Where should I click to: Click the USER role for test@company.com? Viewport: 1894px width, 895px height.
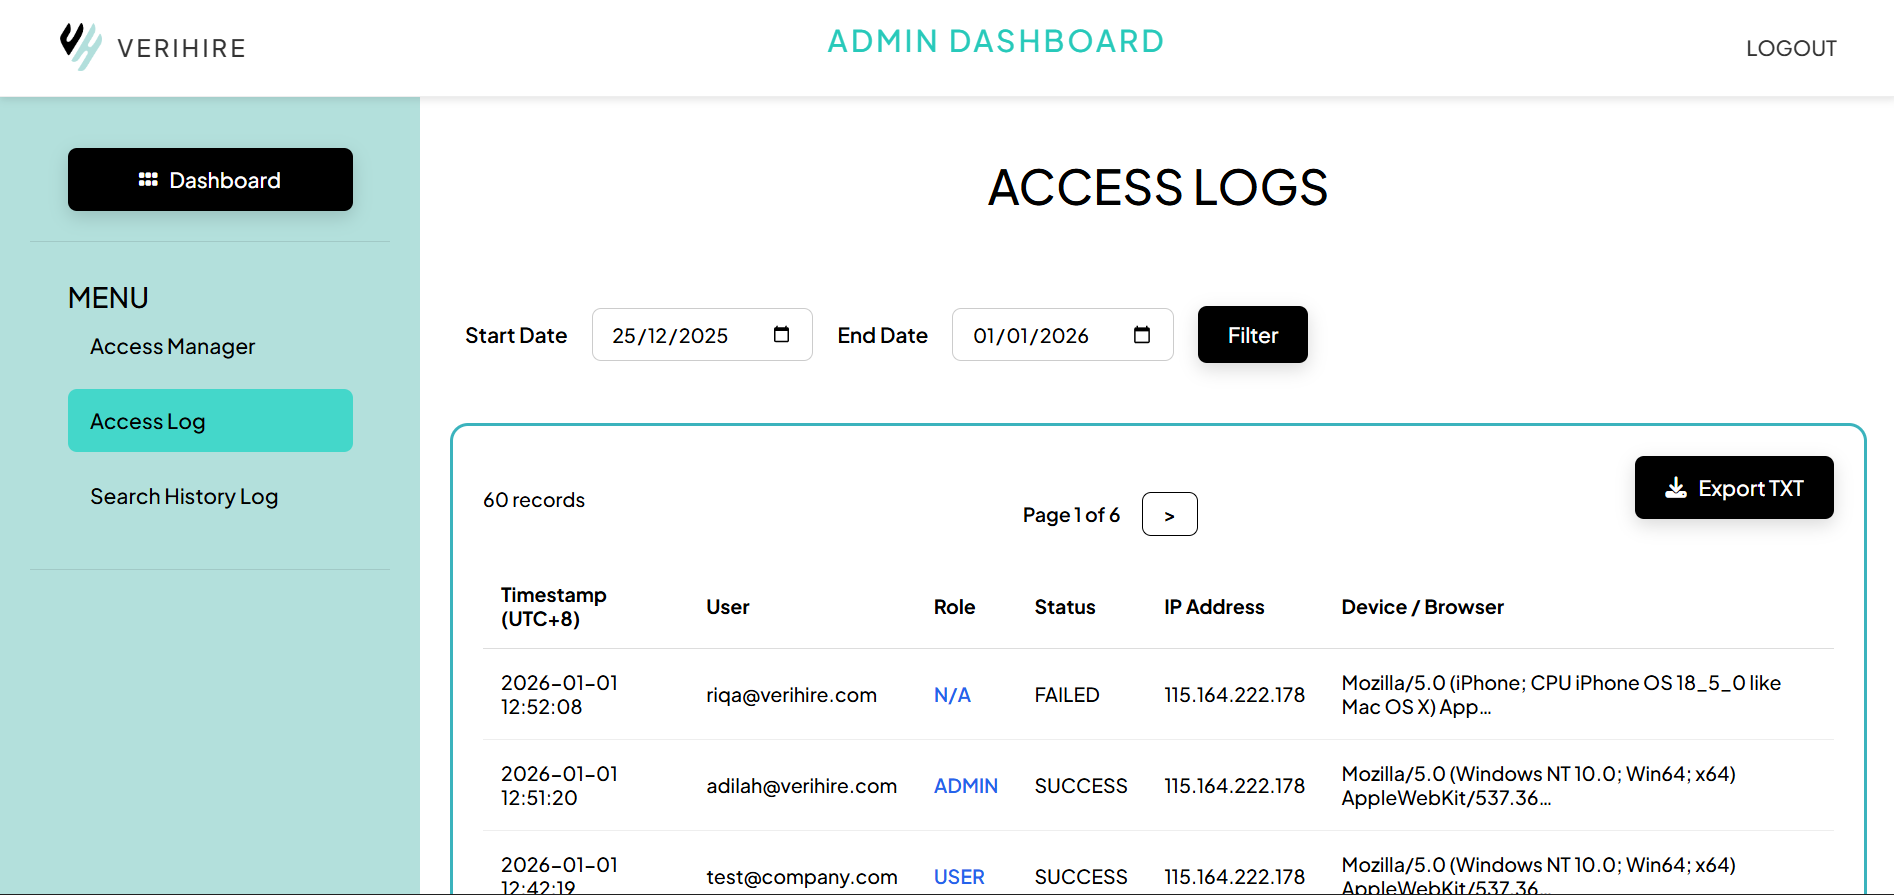959,877
